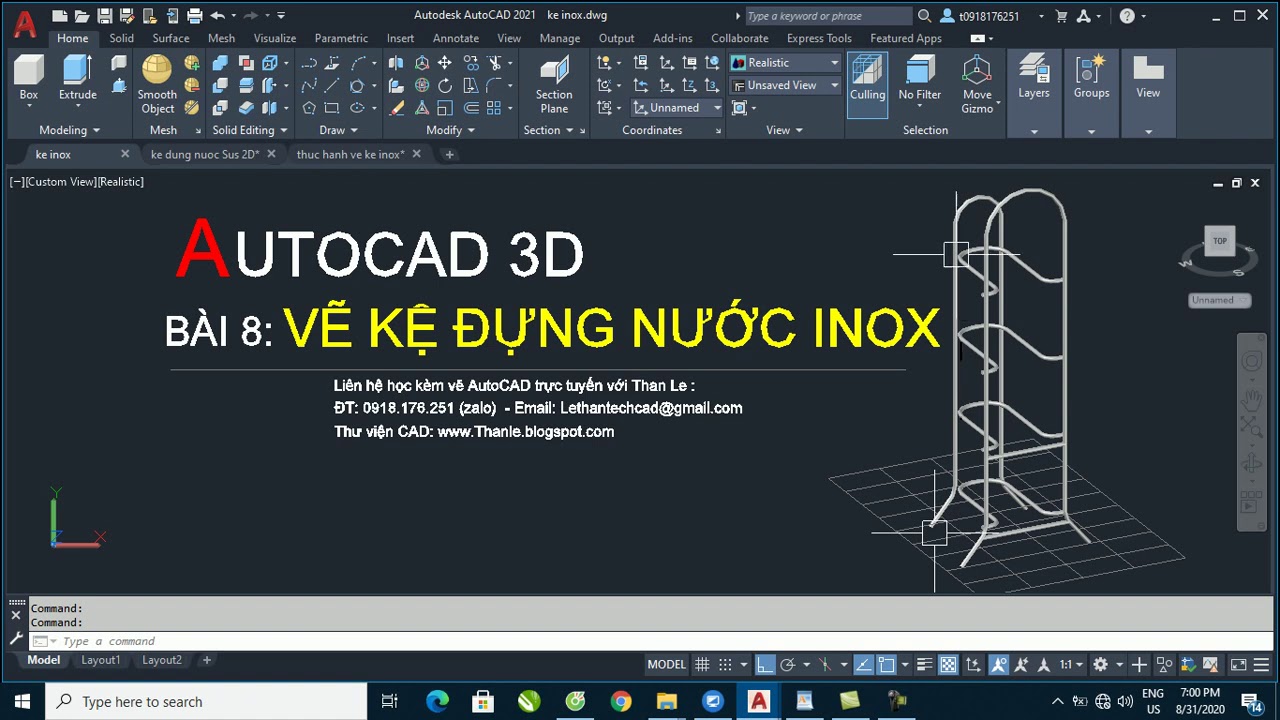The image size is (1280, 720).
Task: Expand the Modify panel
Action: point(450,130)
